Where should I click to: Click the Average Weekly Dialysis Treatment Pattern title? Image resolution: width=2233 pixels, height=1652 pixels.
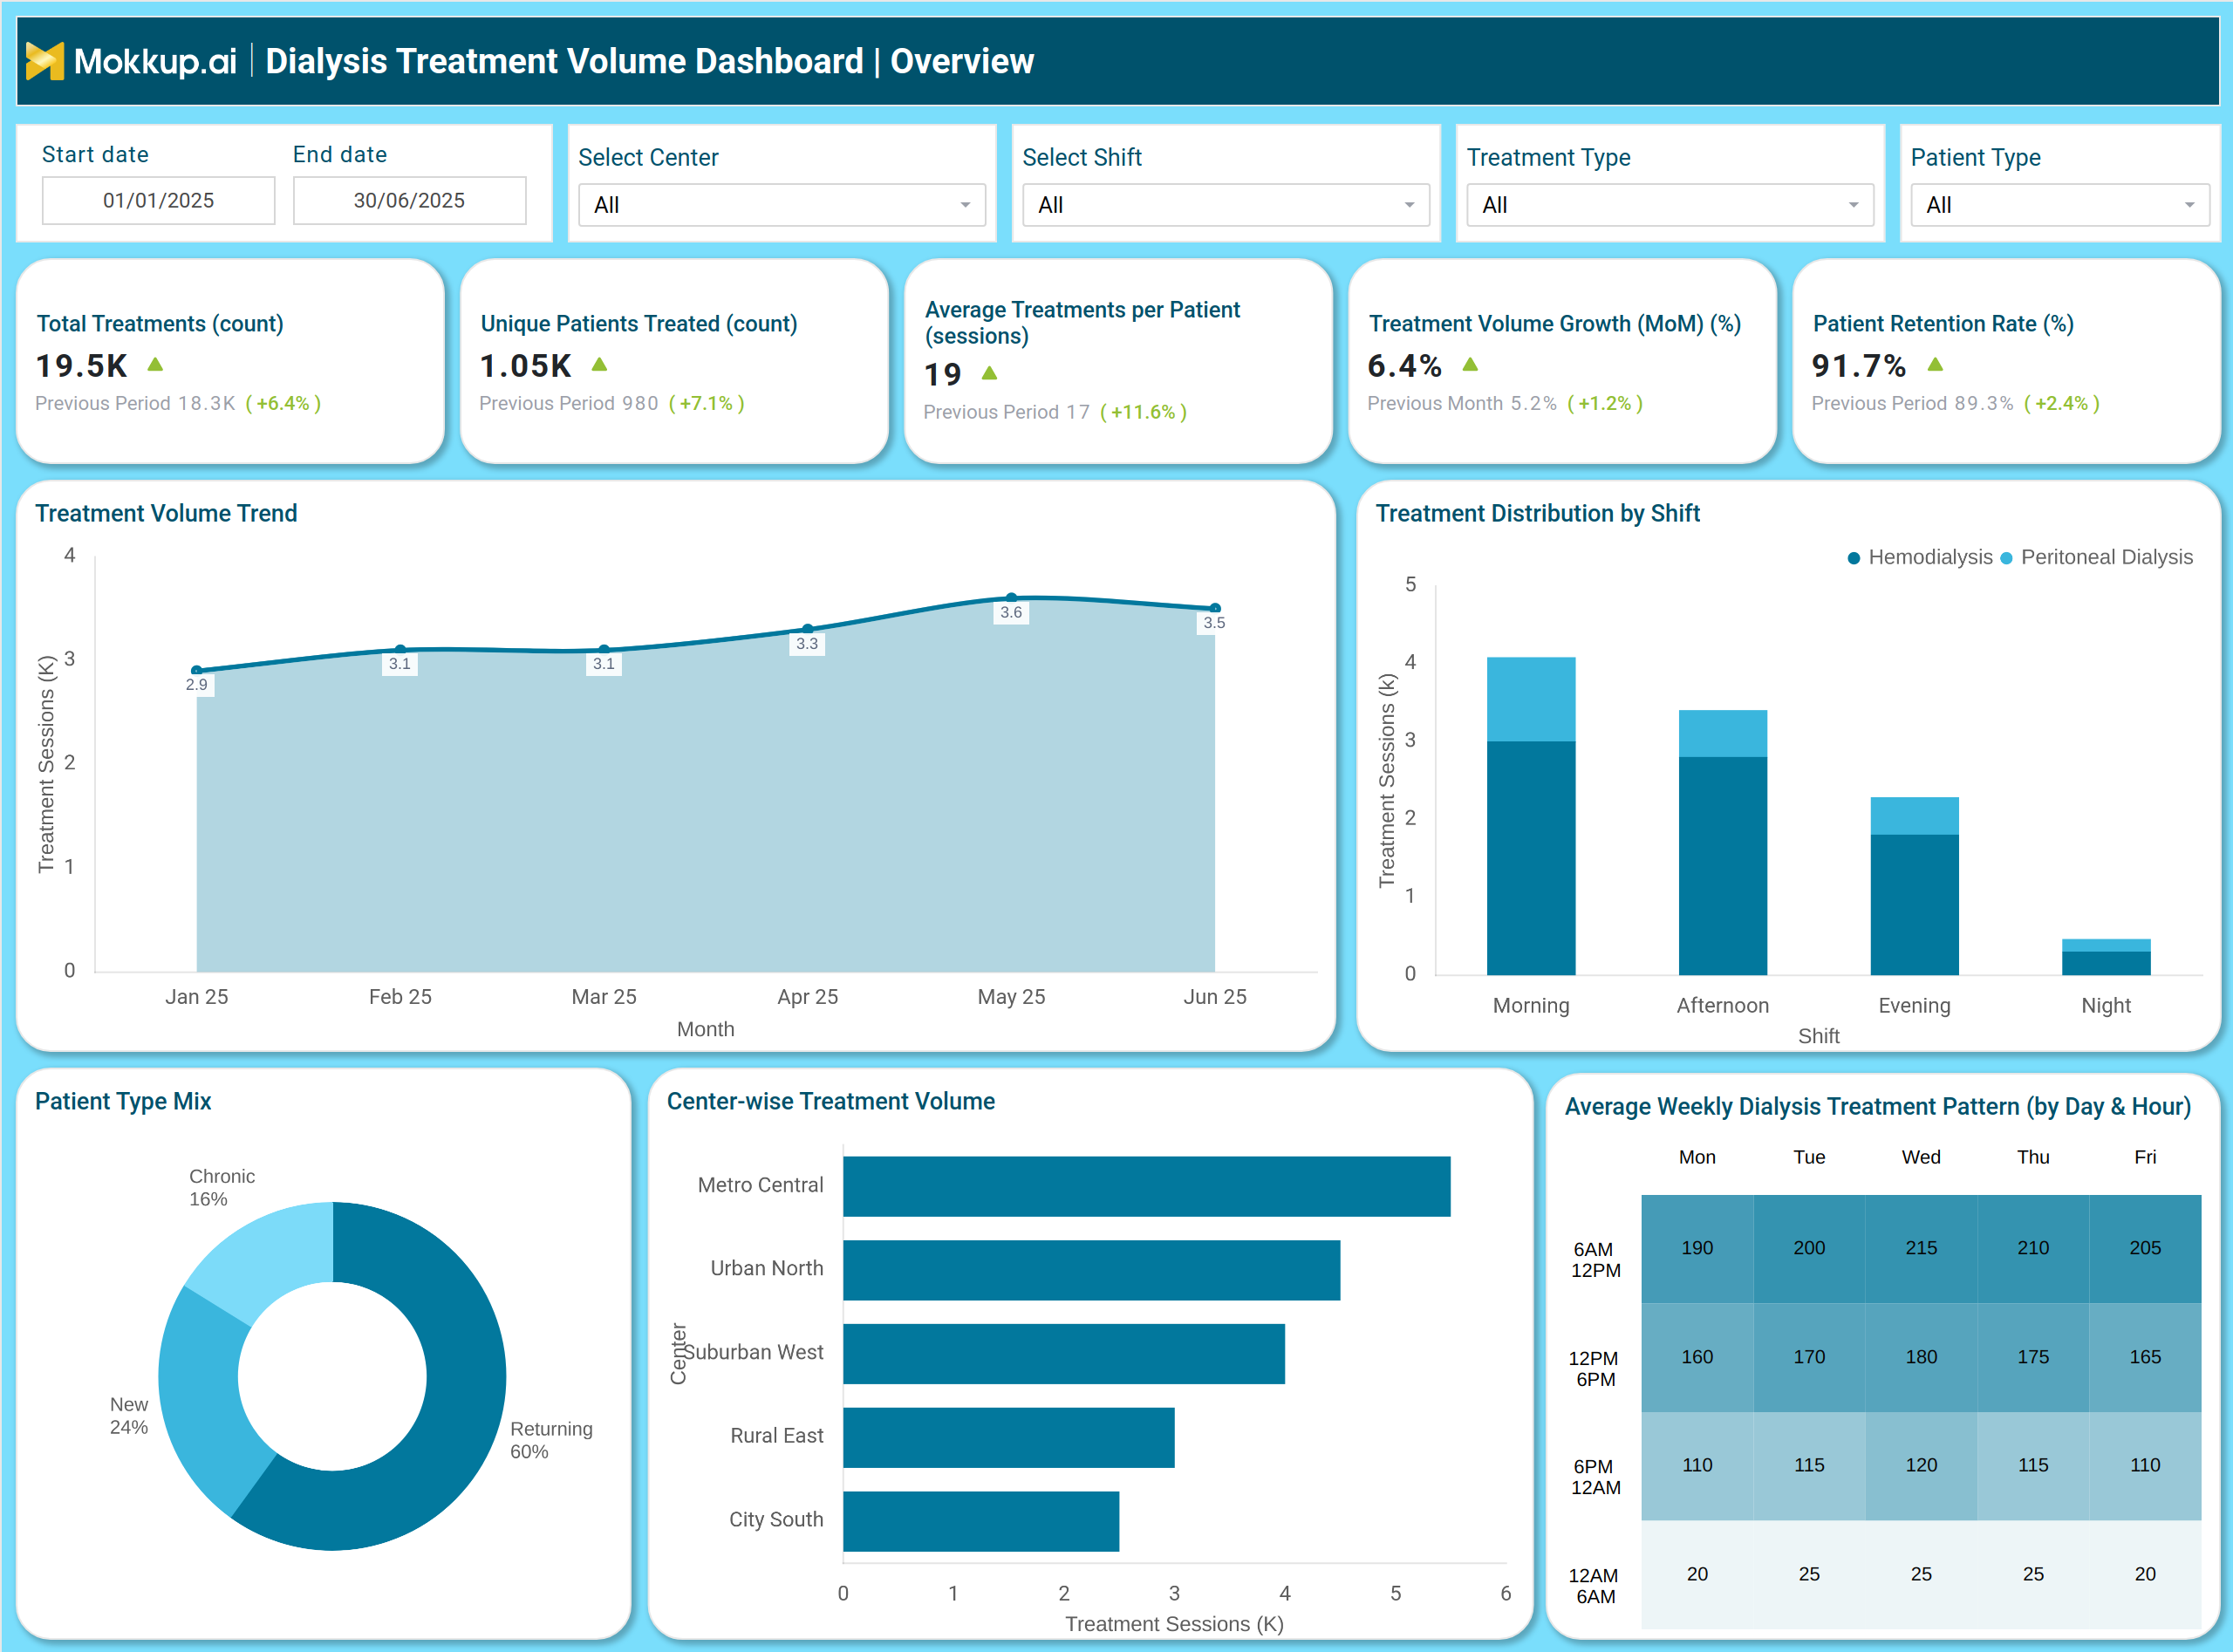pos(1877,1107)
